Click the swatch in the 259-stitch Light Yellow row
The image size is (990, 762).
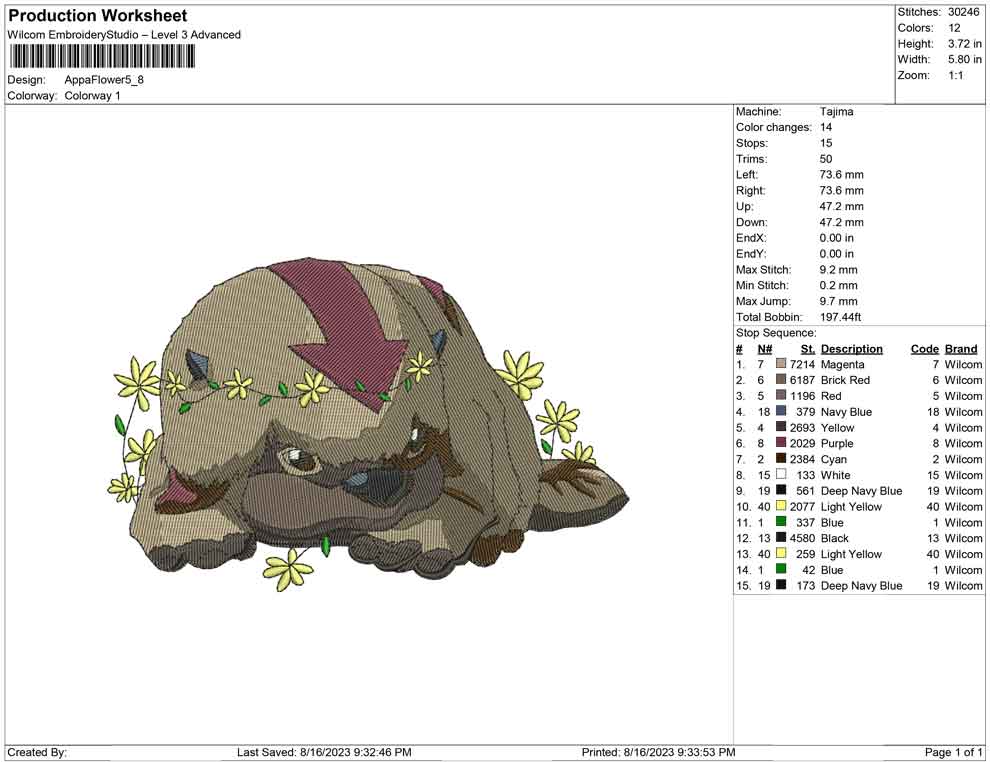click(781, 553)
